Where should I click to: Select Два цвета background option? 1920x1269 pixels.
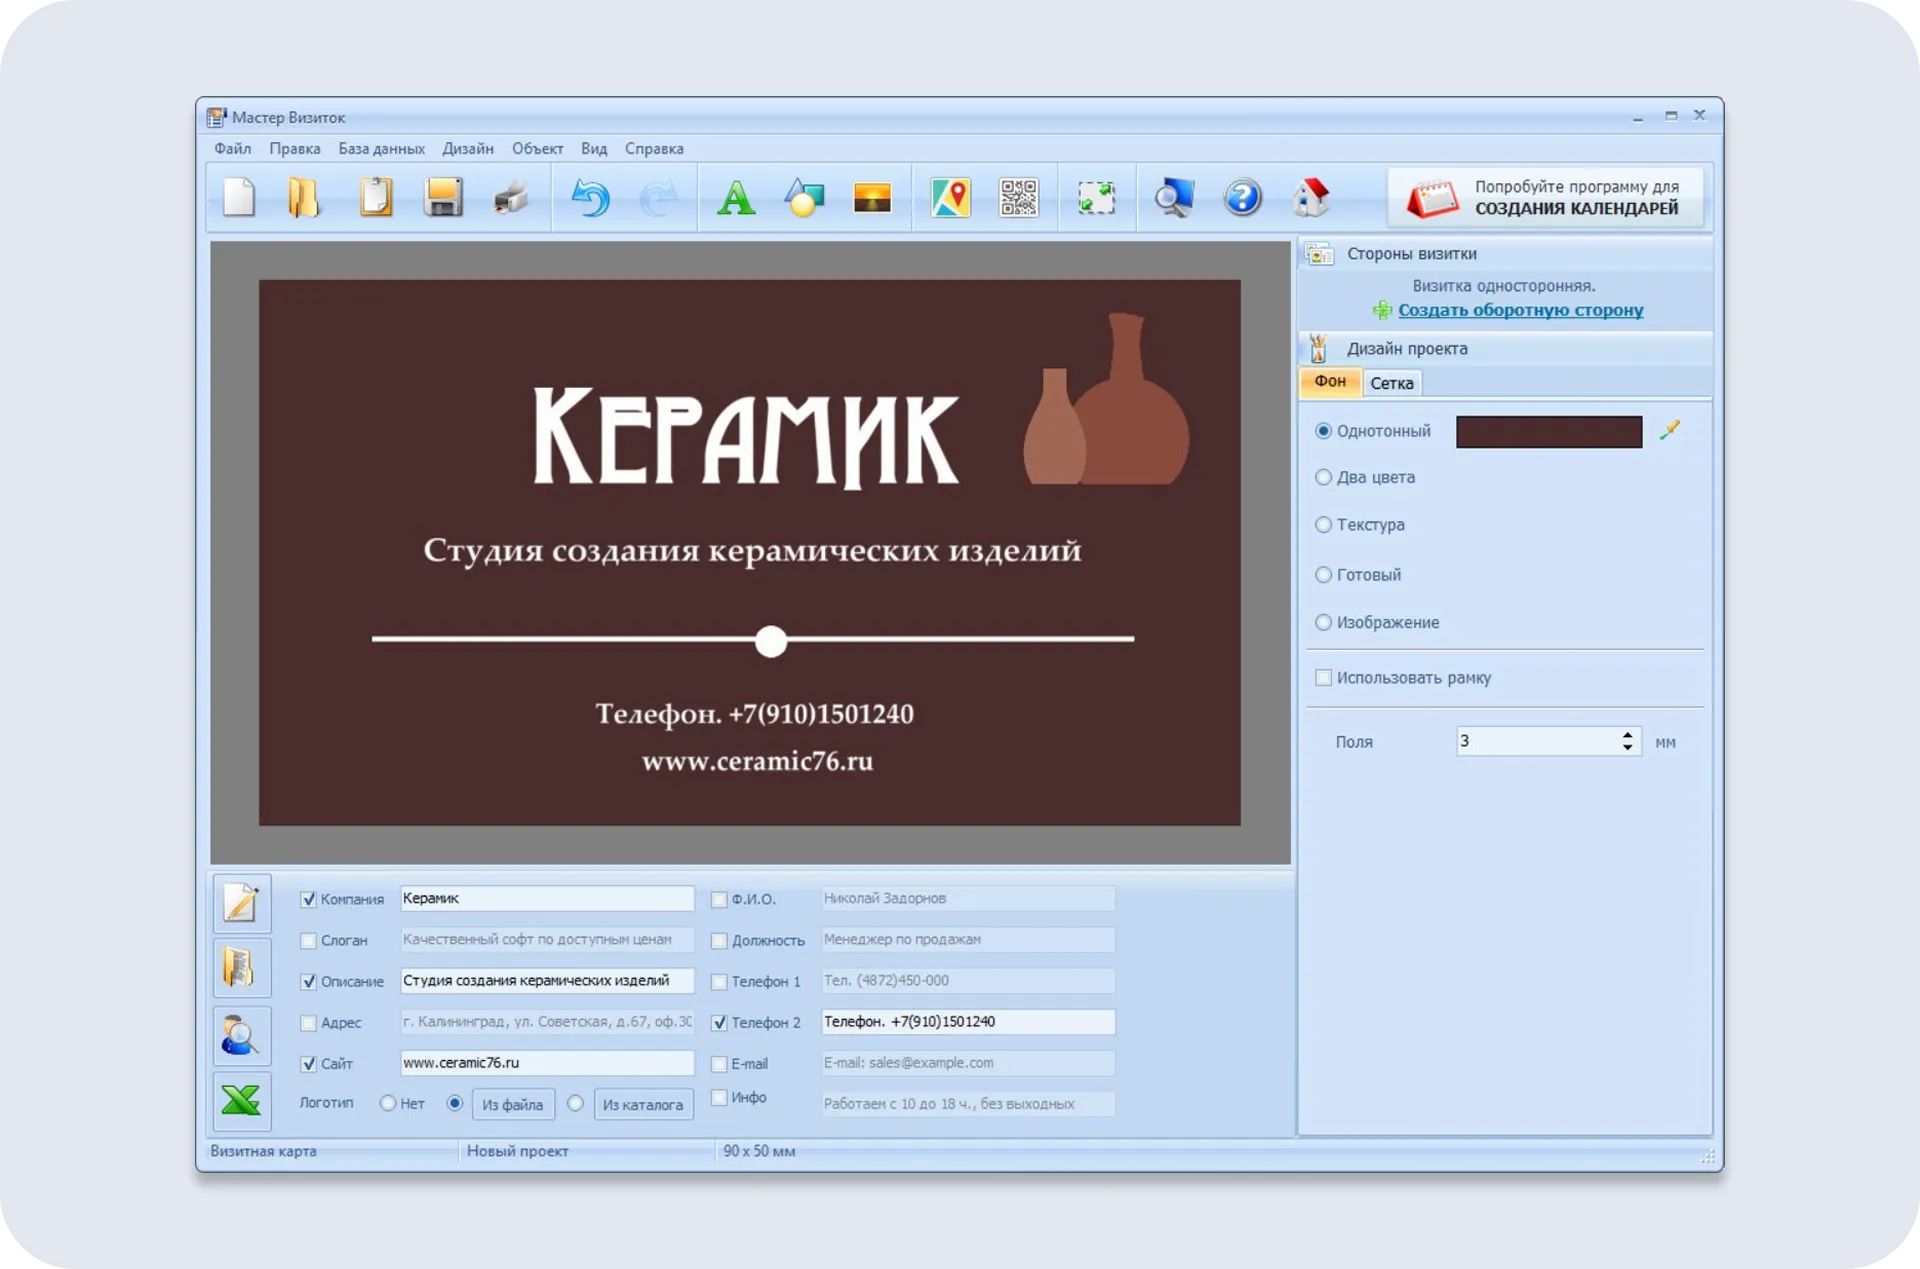[1323, 477]
